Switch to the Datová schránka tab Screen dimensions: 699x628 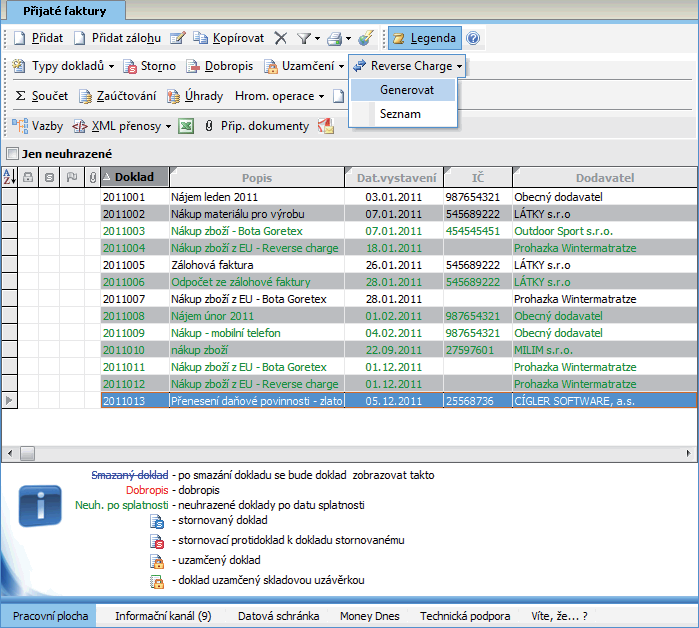(x=278, y=616)
